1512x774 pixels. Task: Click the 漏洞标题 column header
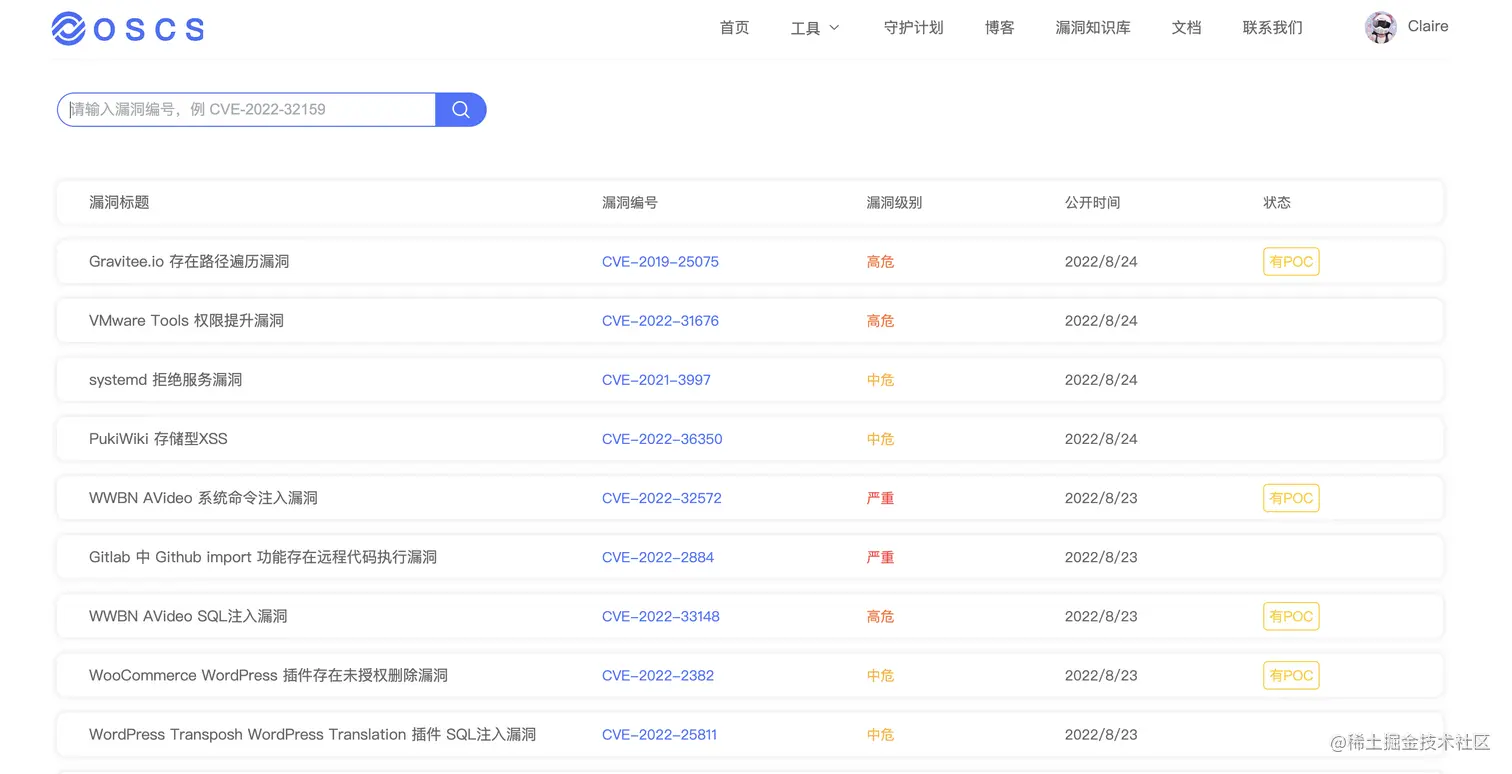[119, 203]
